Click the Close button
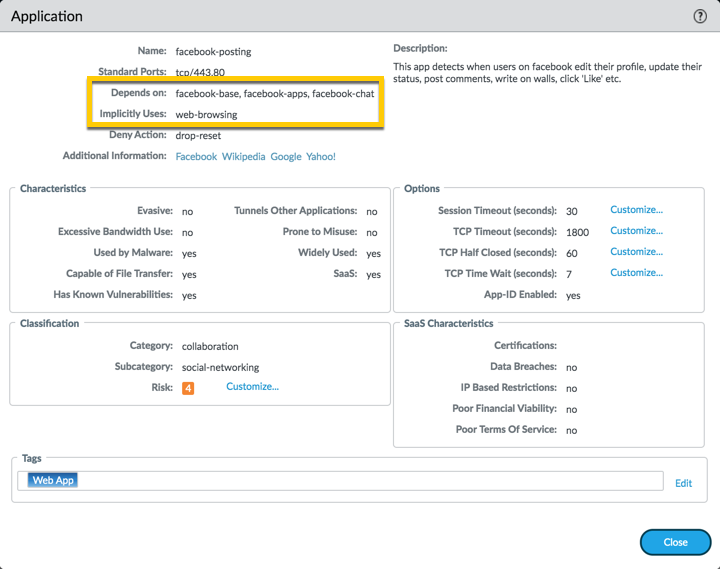The width and height of the screenshot is (720, 569). point(675,542)
